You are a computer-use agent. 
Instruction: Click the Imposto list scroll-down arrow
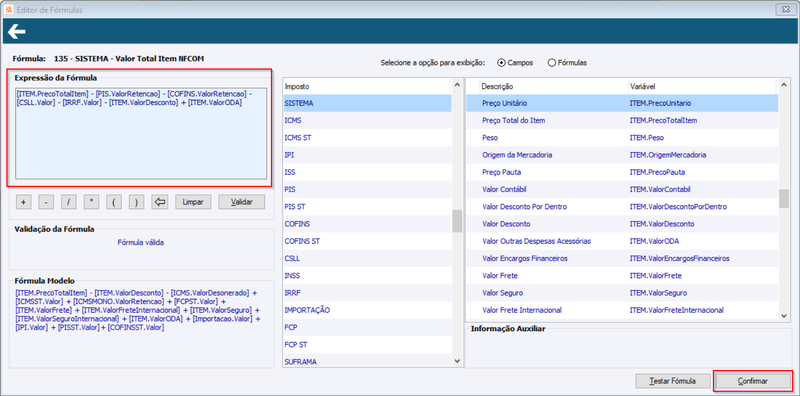click(x=457, y=361)
